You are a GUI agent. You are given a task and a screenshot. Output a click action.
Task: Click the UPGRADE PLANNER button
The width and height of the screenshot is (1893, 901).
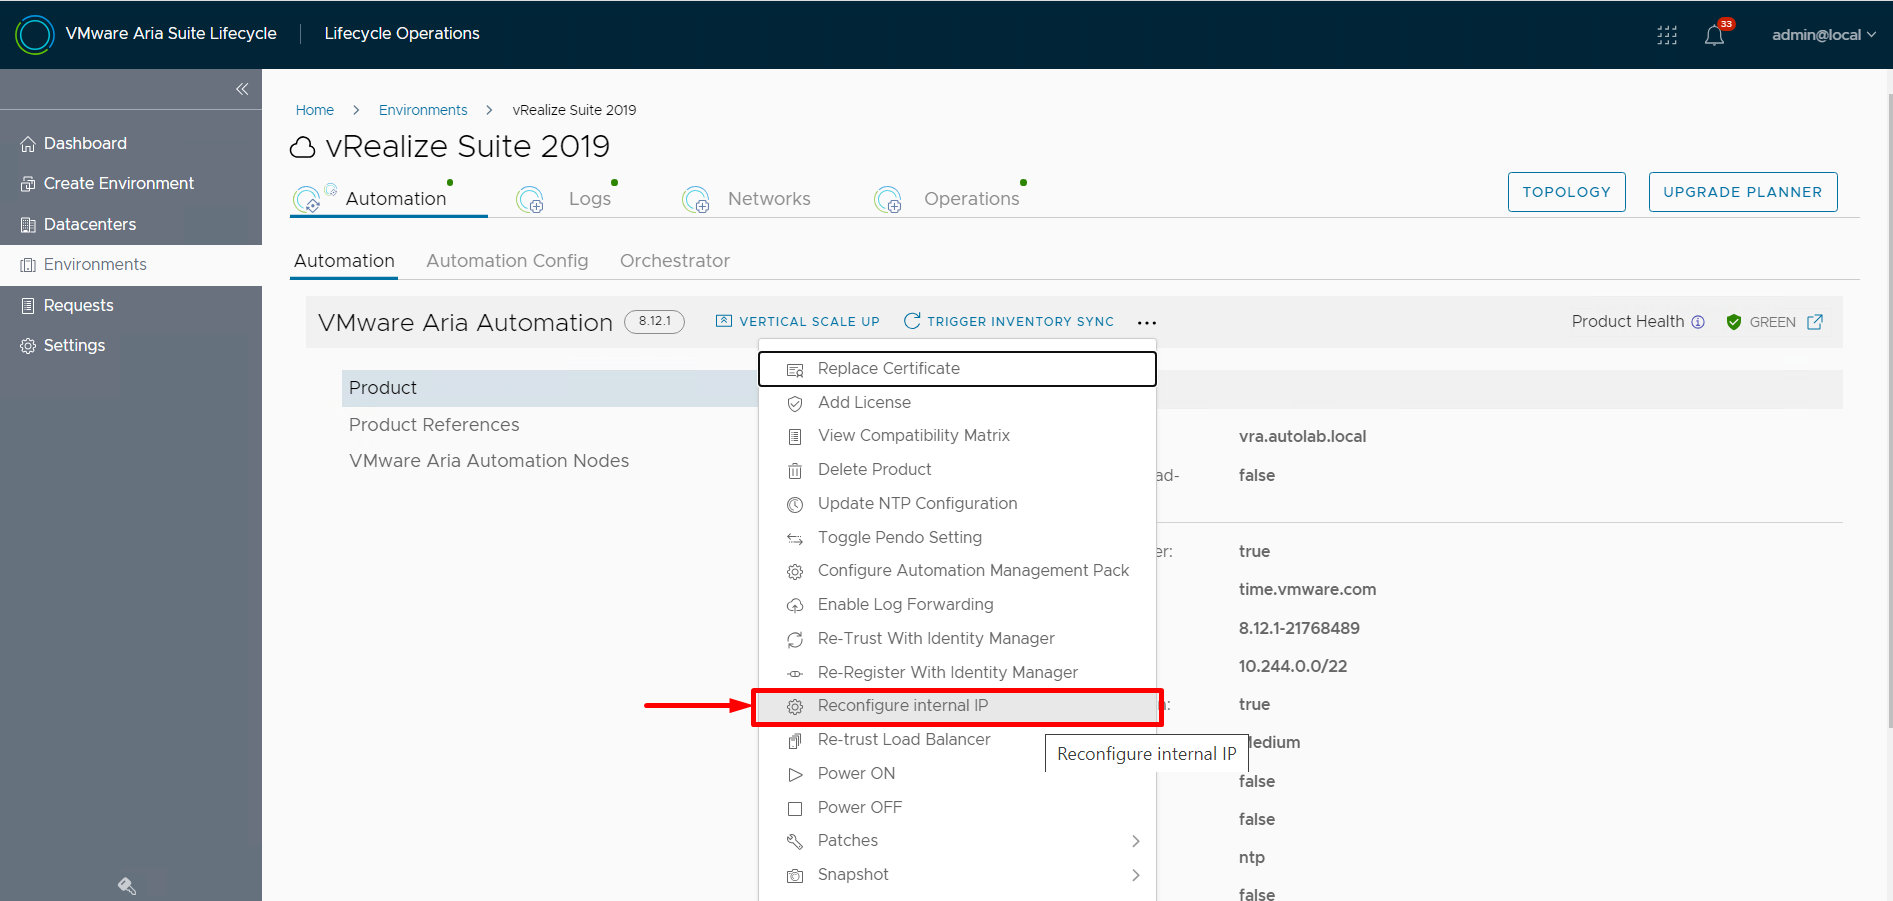(x=1743, y=192)
